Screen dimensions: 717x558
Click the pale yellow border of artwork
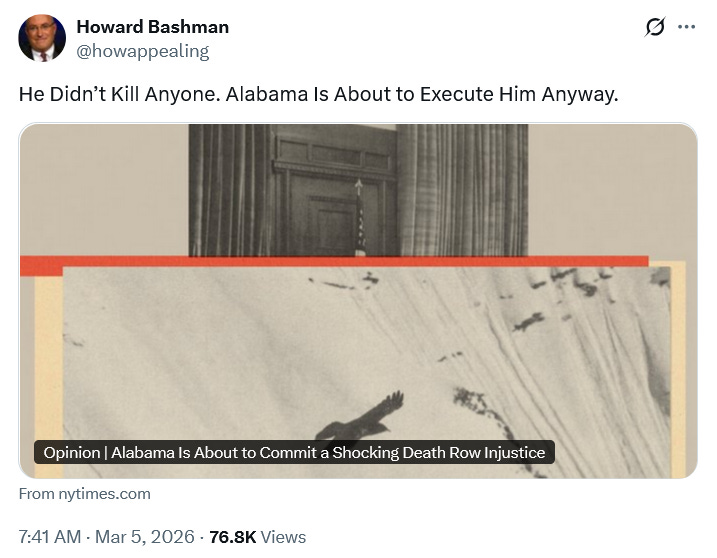[x=48, y=375]
